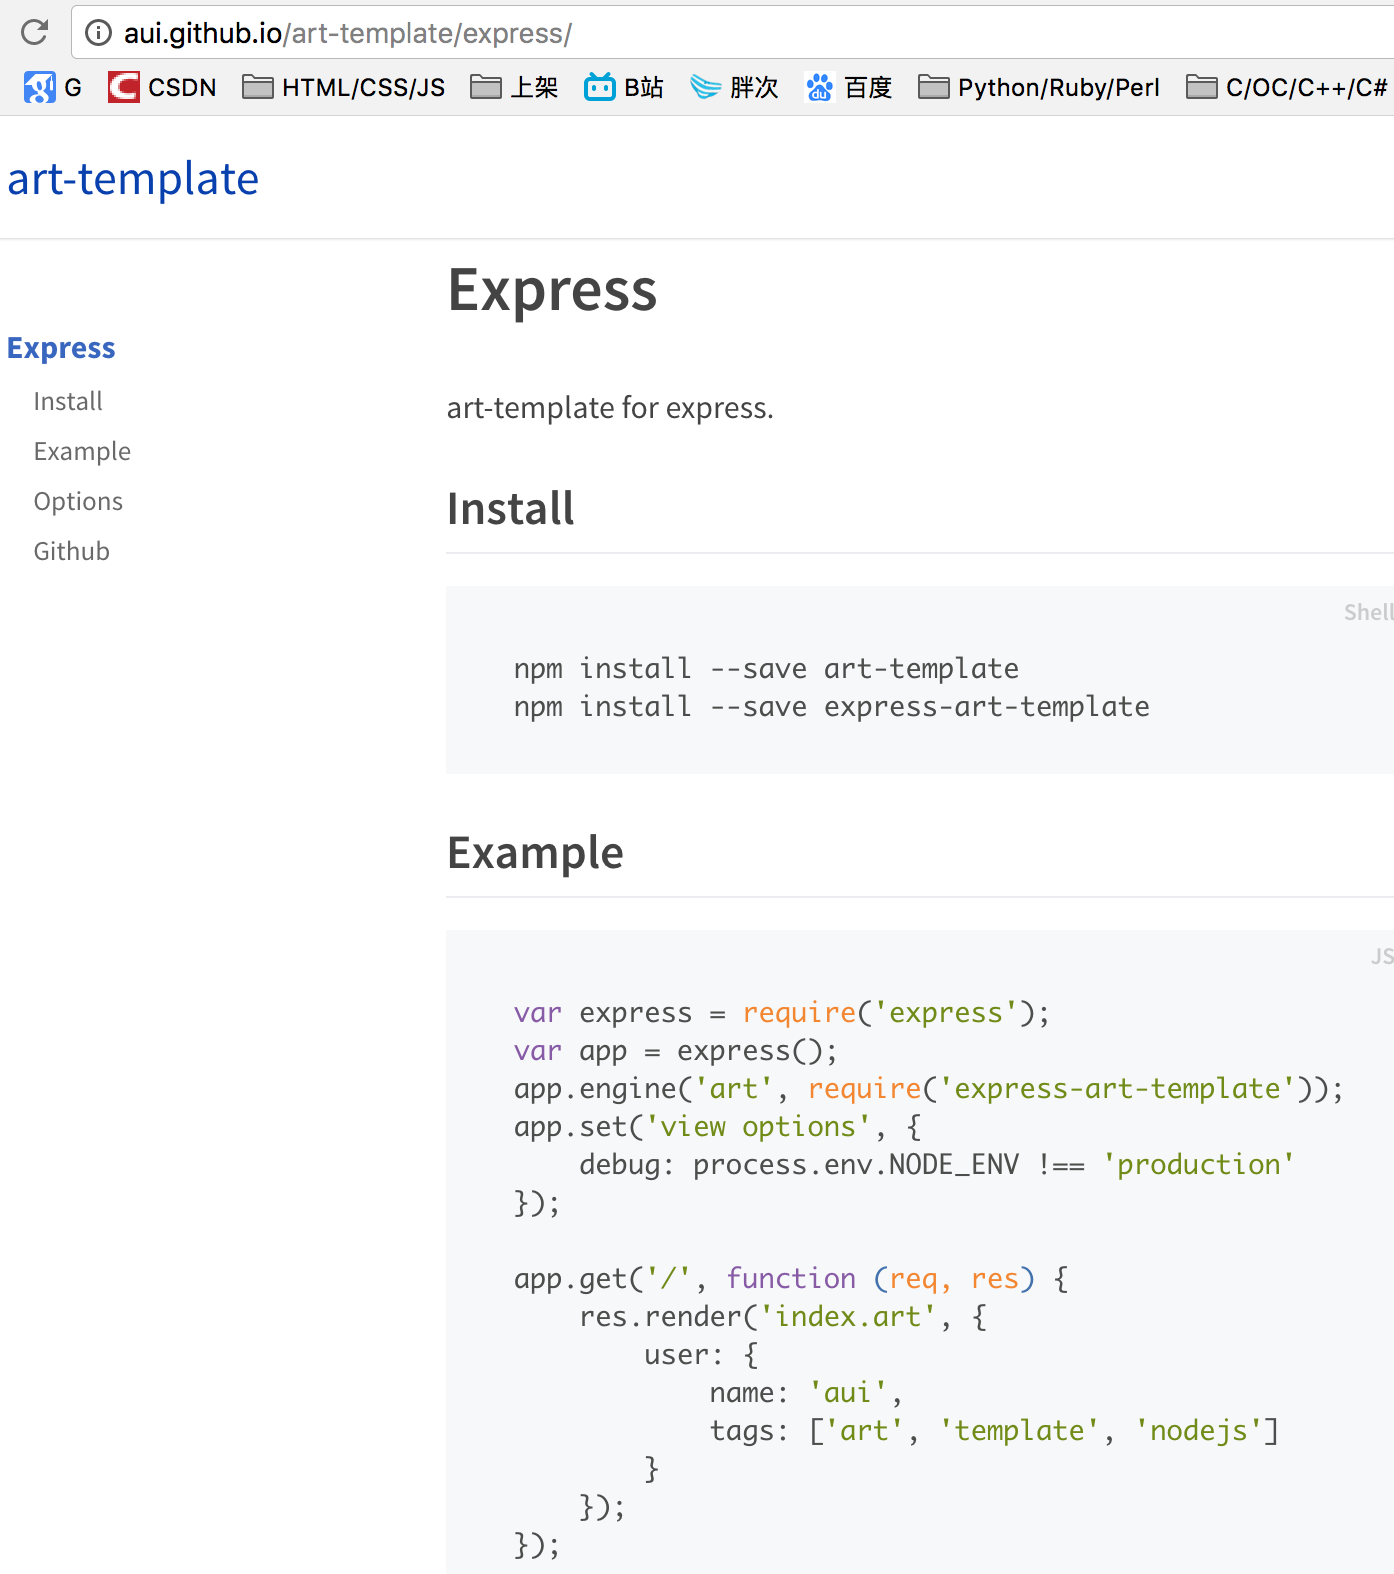Reload the page with the refresh icon
Viewport: 1394px width, 1574px height.
35,33
